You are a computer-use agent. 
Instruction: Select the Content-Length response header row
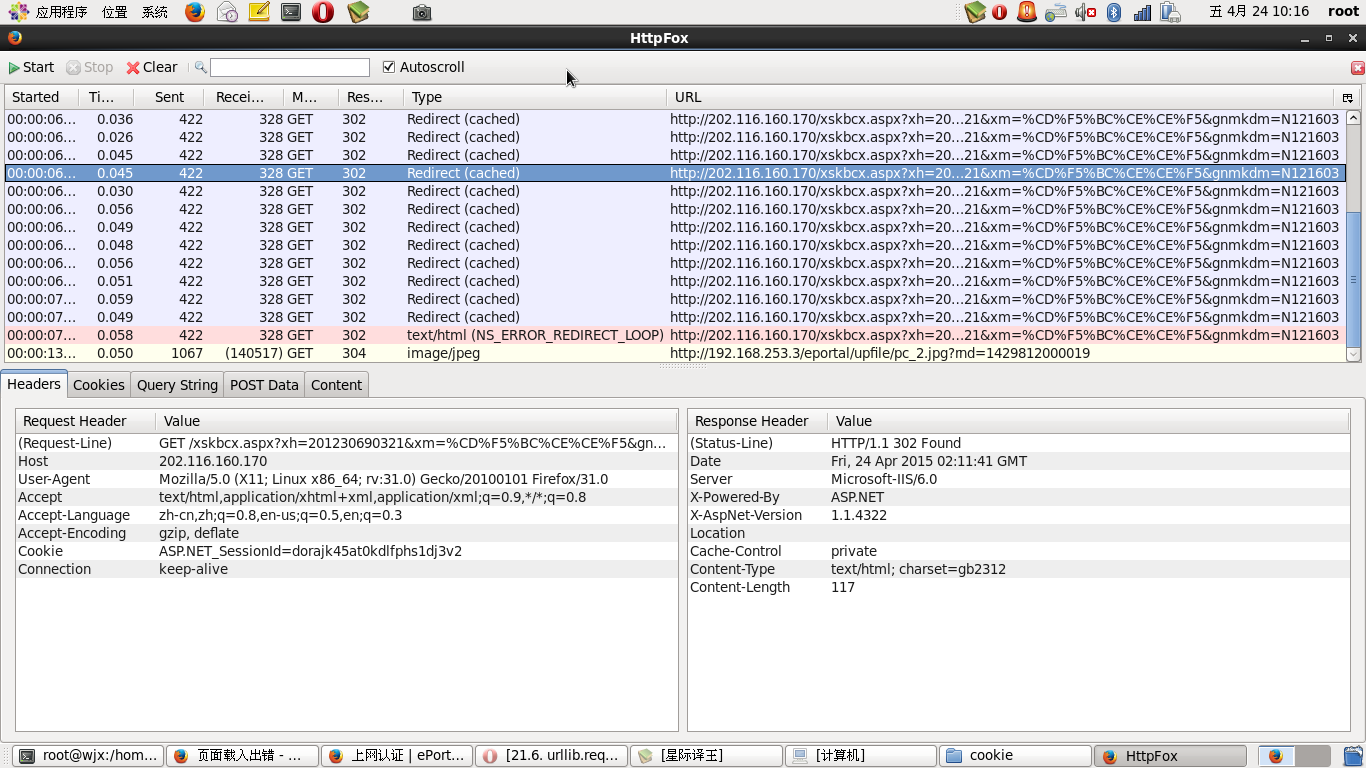[x=1019, y=587]
